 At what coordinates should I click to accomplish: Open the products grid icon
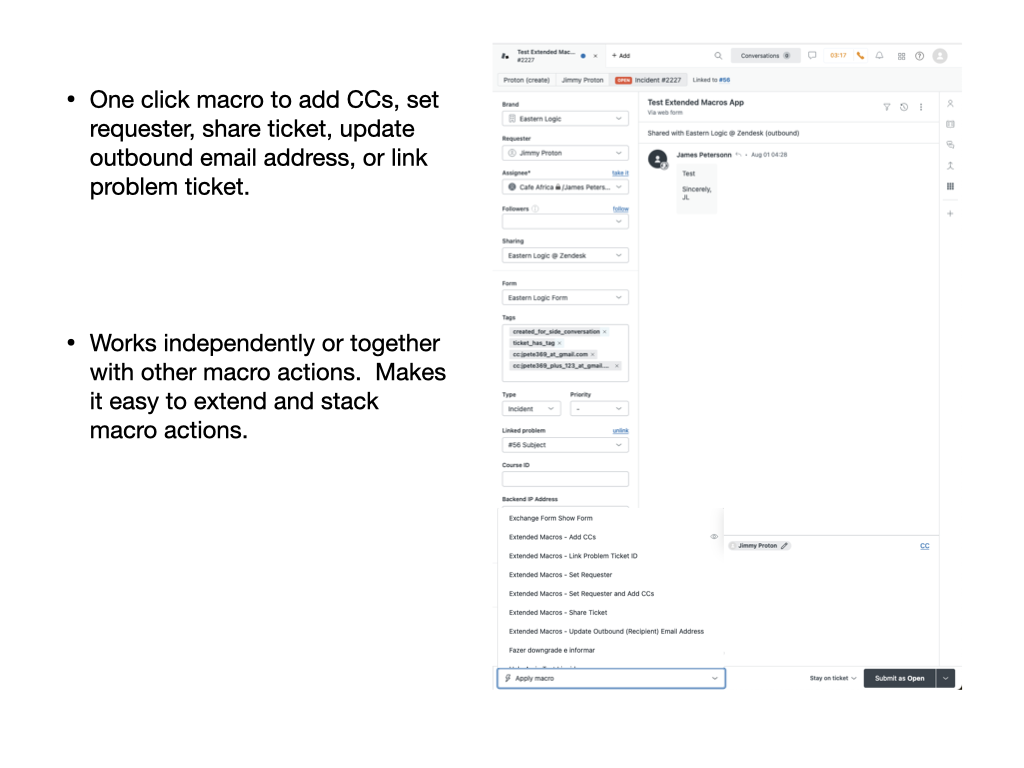901,56
